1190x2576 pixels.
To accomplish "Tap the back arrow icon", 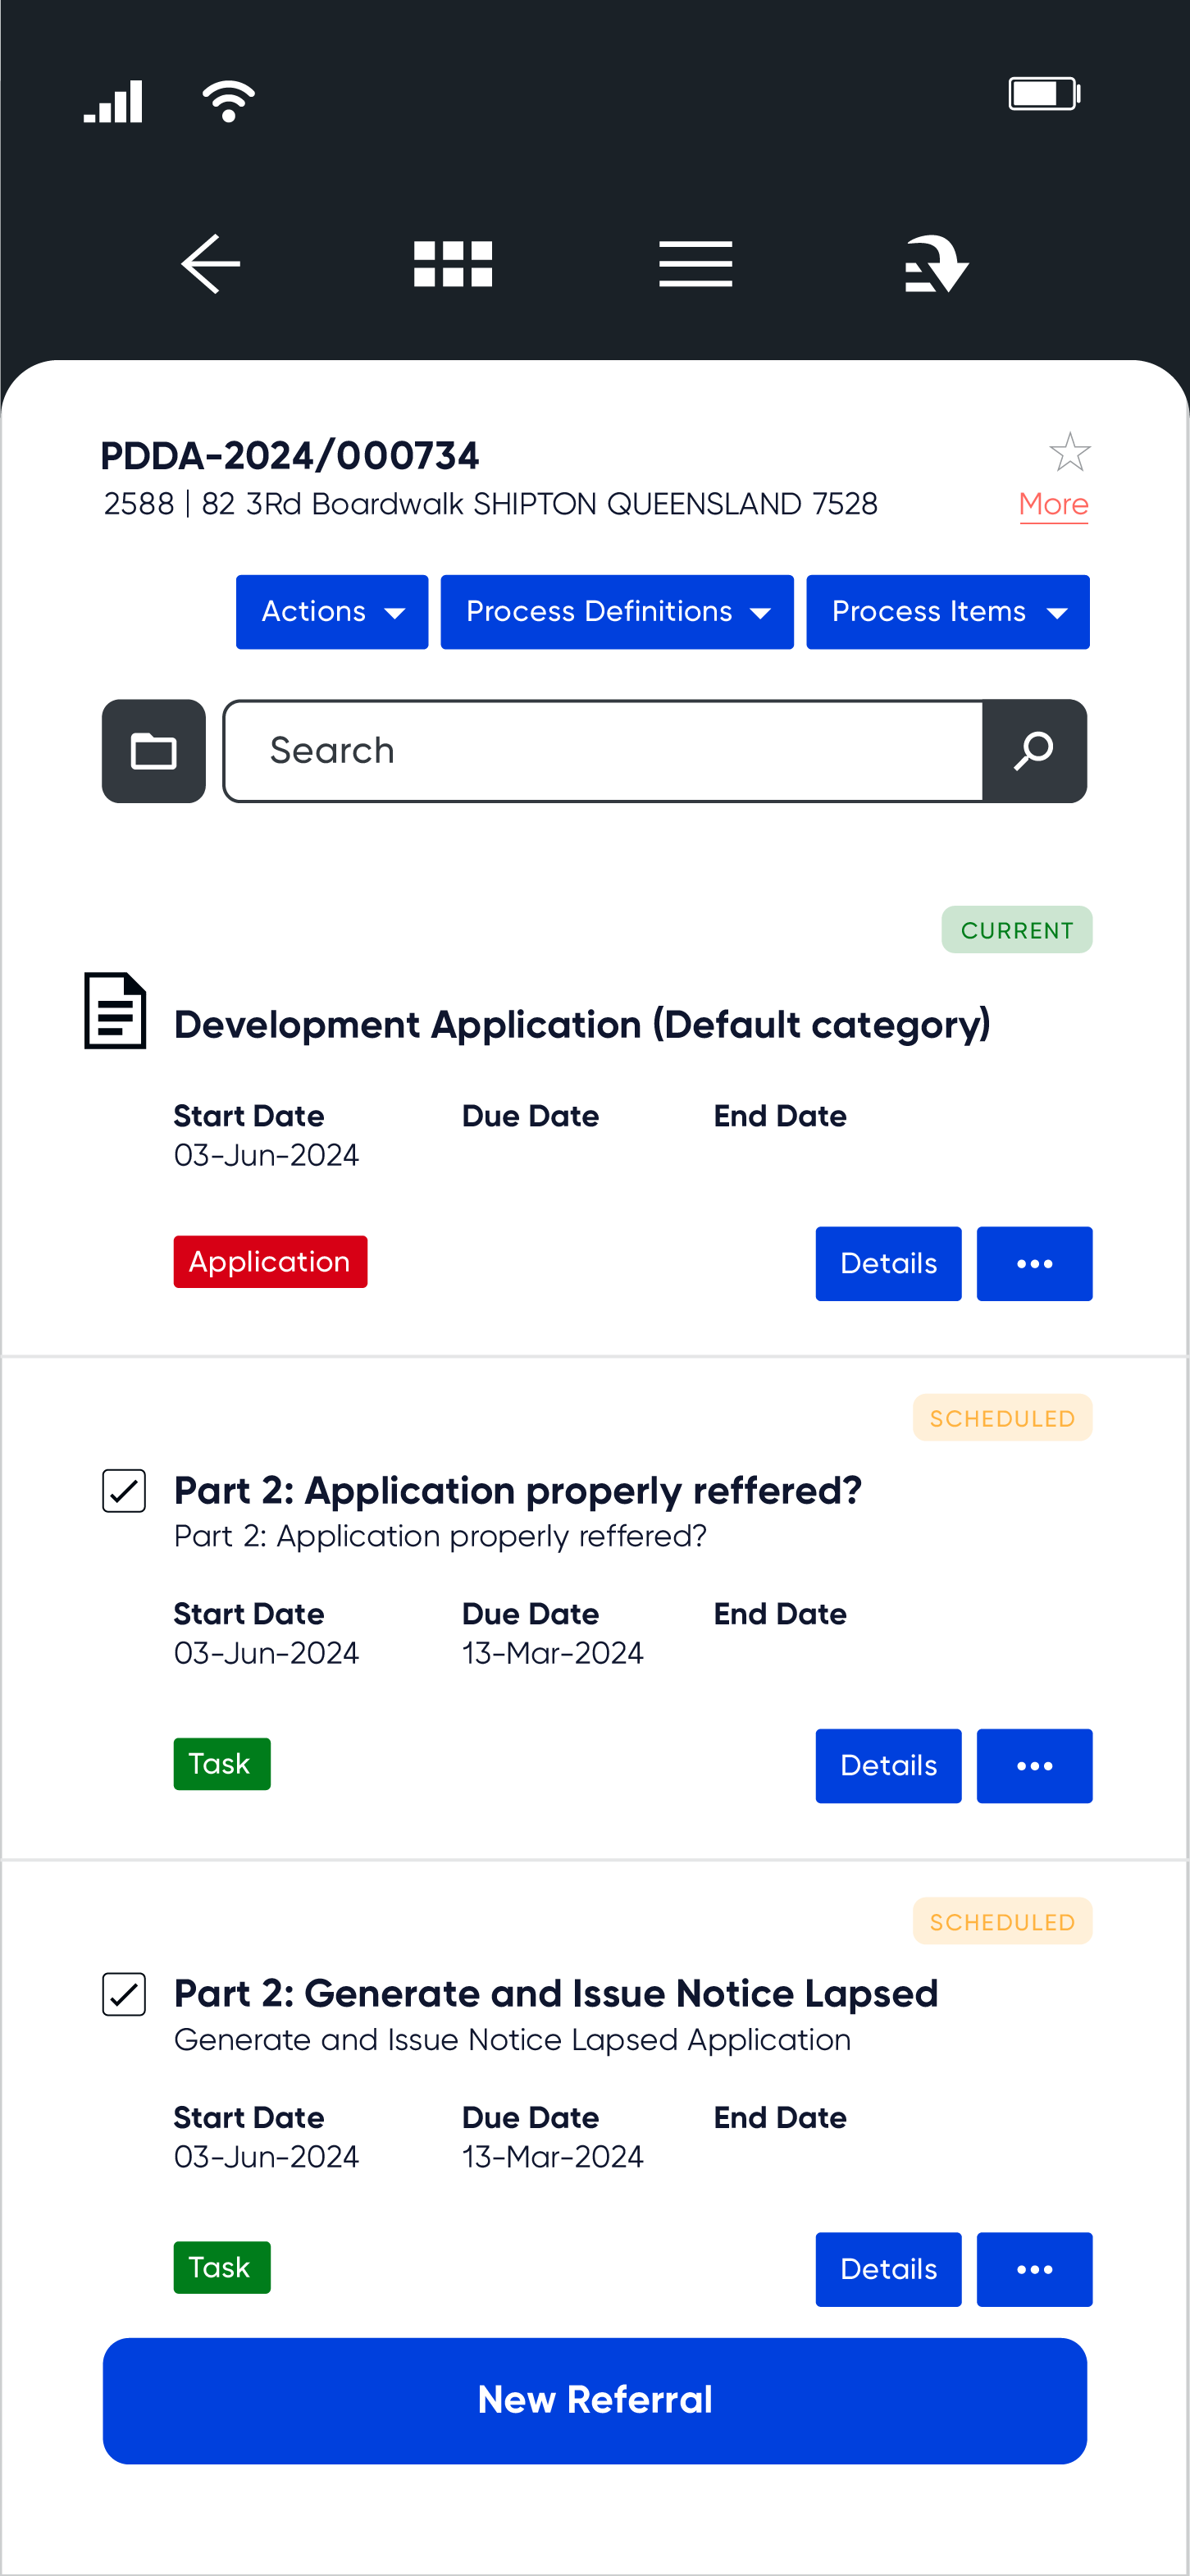I will [211, 264].
